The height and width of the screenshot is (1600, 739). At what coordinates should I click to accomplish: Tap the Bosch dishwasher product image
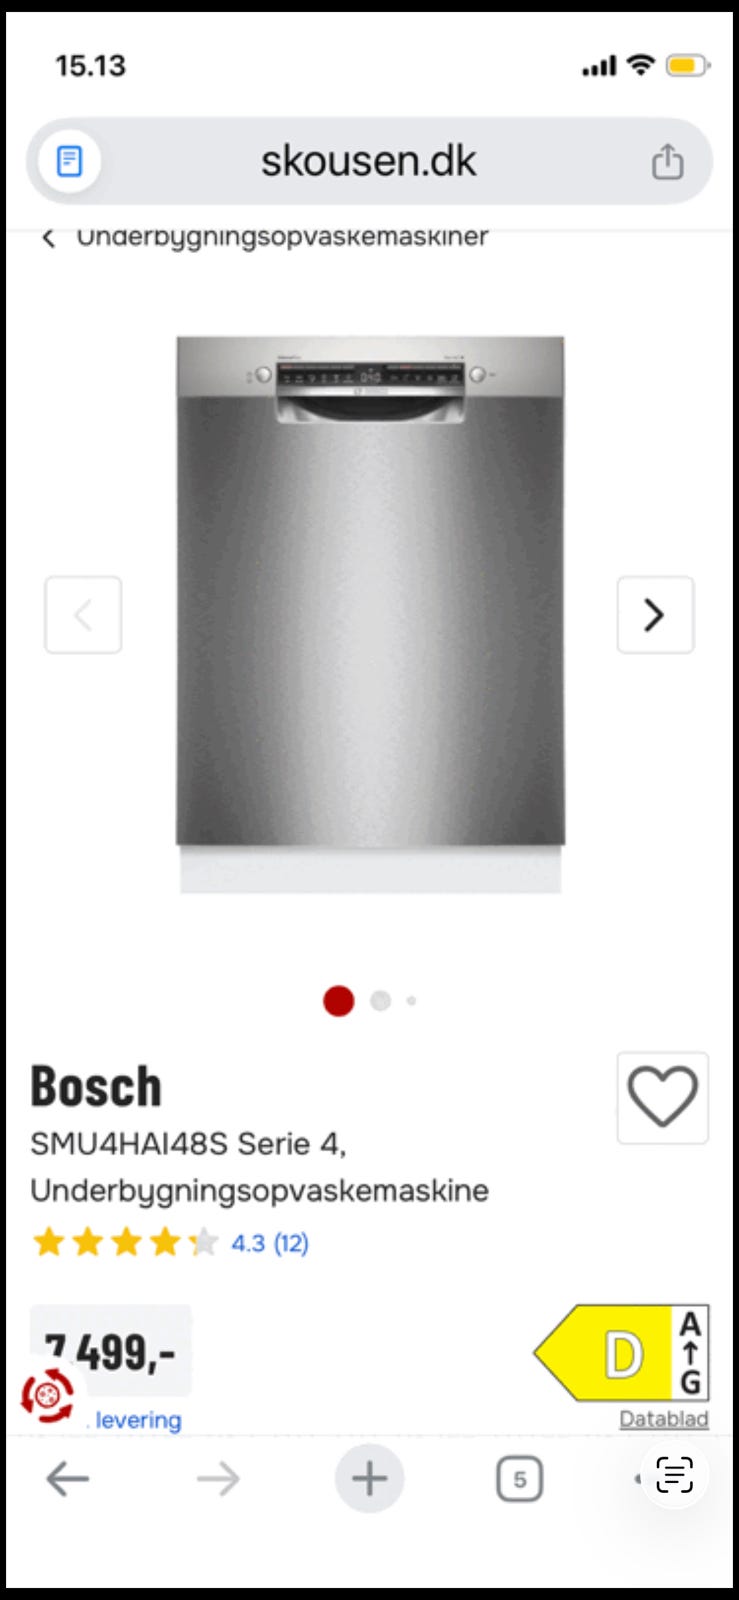(x=370, y=615)
